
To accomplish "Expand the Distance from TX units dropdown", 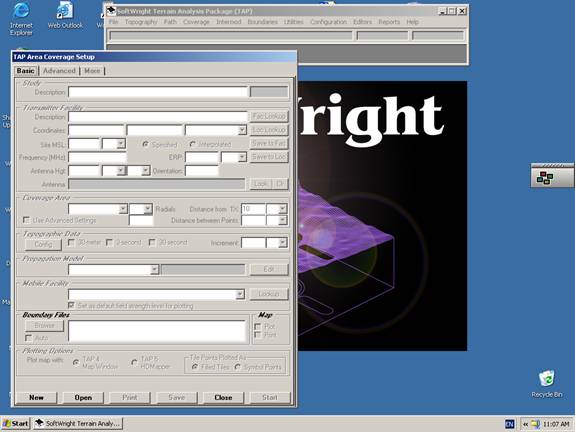I will point(282,209).
